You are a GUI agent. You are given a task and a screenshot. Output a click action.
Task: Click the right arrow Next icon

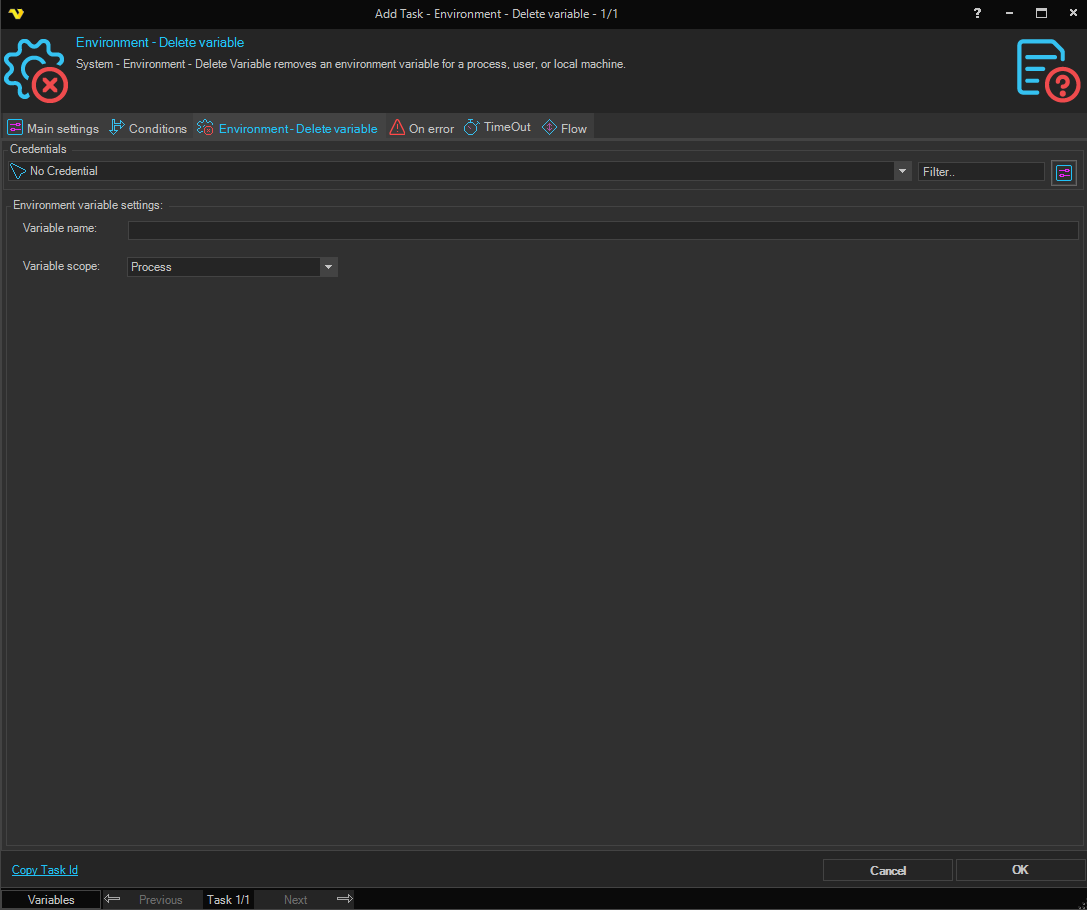click(x=344, y=899)
